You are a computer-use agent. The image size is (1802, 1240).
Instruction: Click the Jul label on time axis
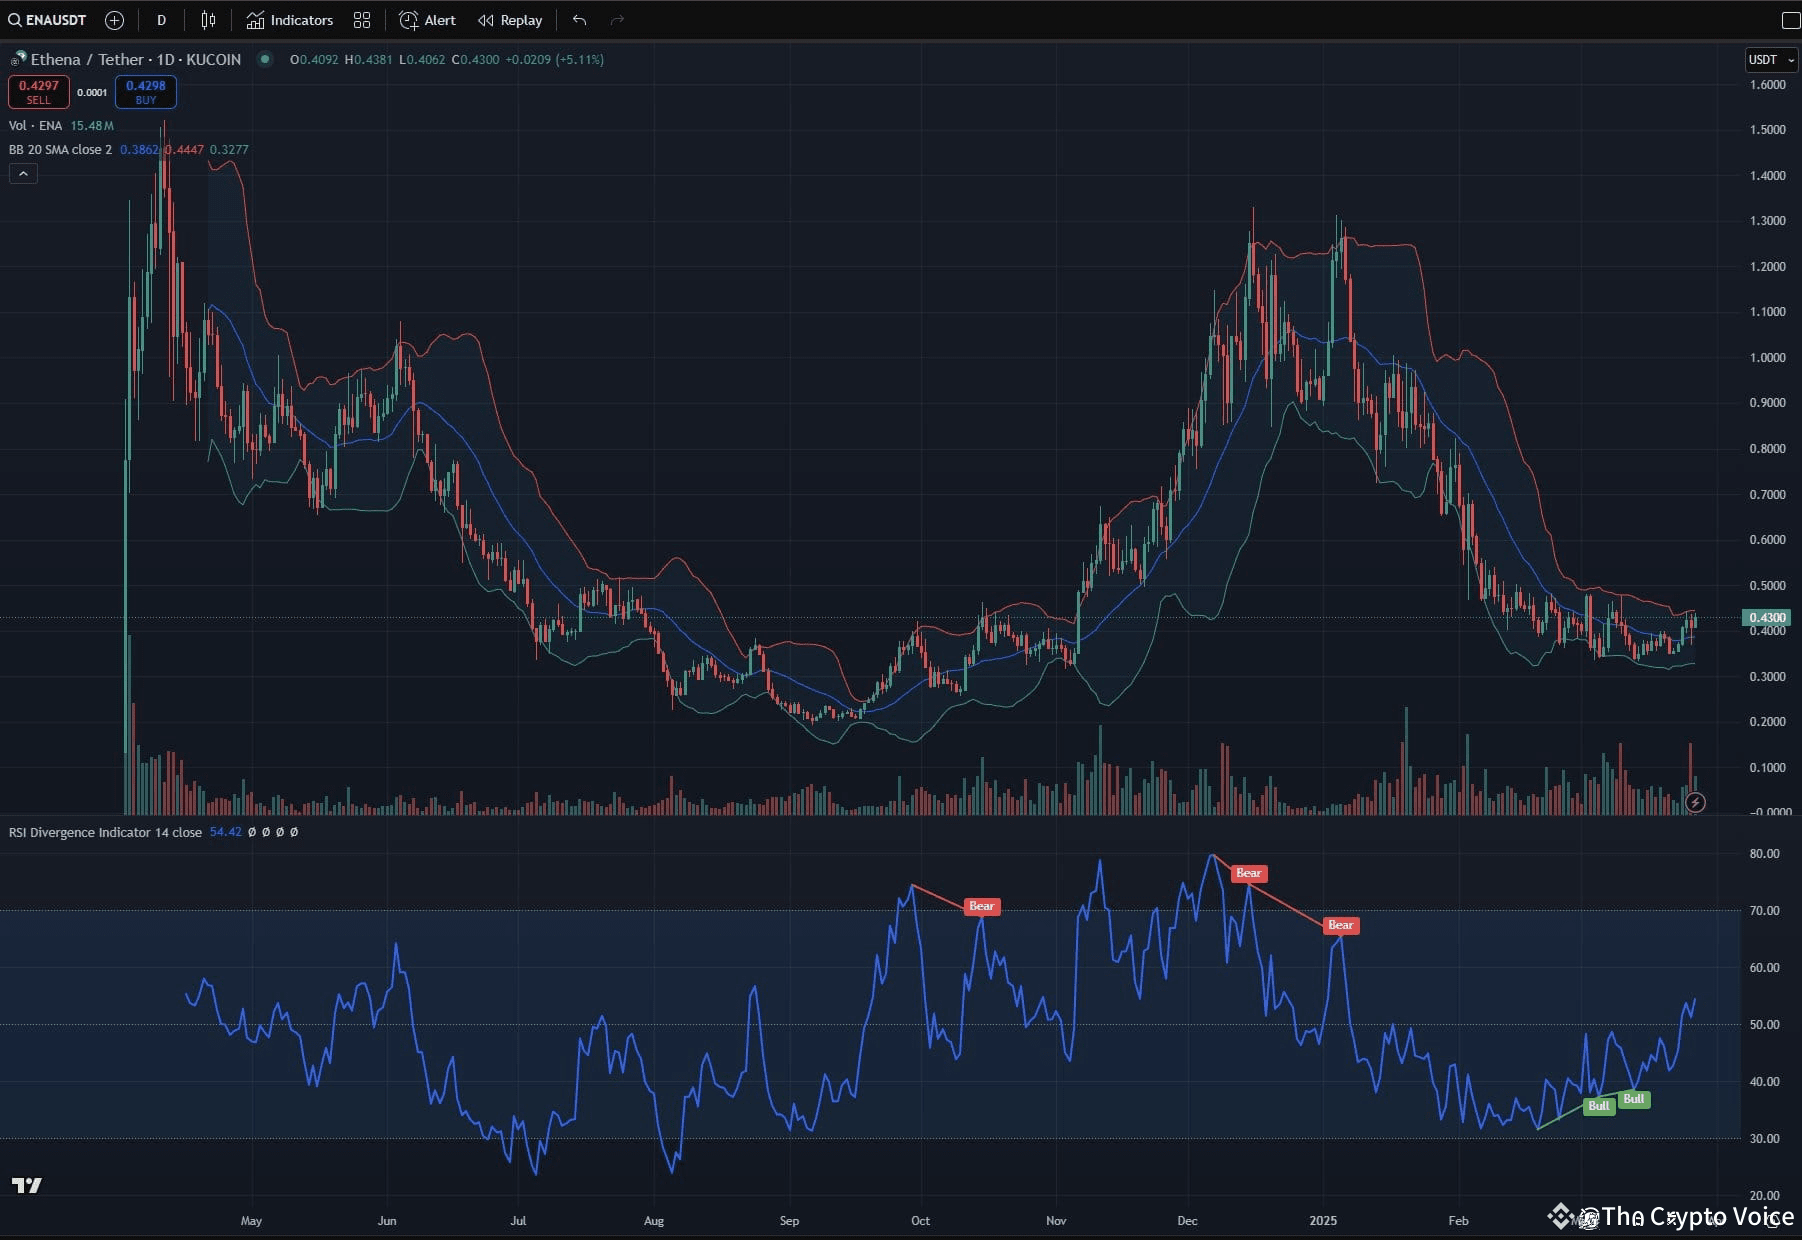click(x=518, y=1220)
